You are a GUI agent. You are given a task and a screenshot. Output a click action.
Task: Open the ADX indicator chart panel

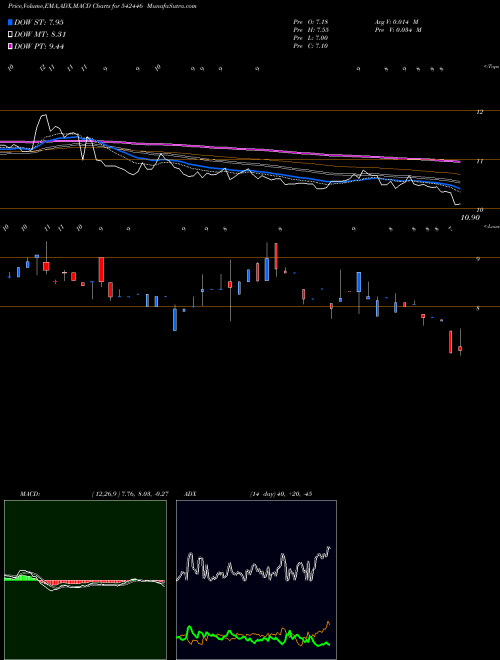pos(256,580)
